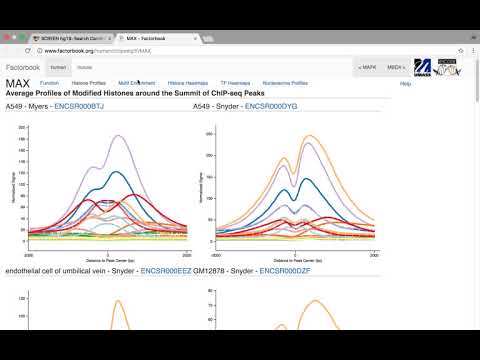
Task: Open the Chrome three-dot menu
Action: tap(473, 51)
